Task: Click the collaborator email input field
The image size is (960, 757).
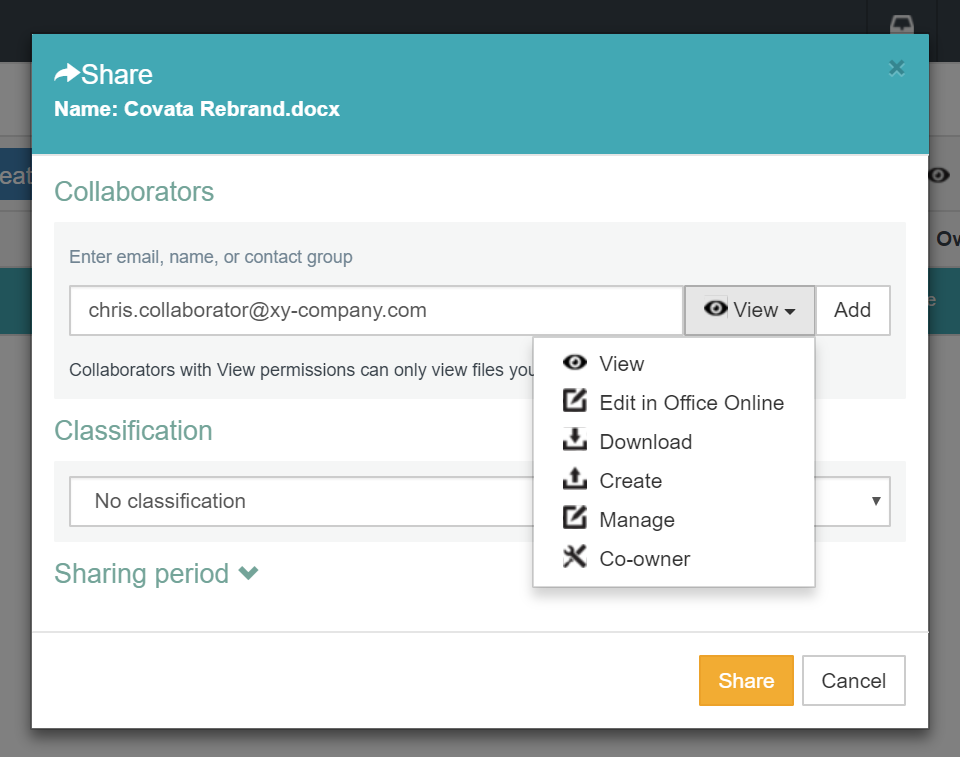Action: [x=376, y=311]
